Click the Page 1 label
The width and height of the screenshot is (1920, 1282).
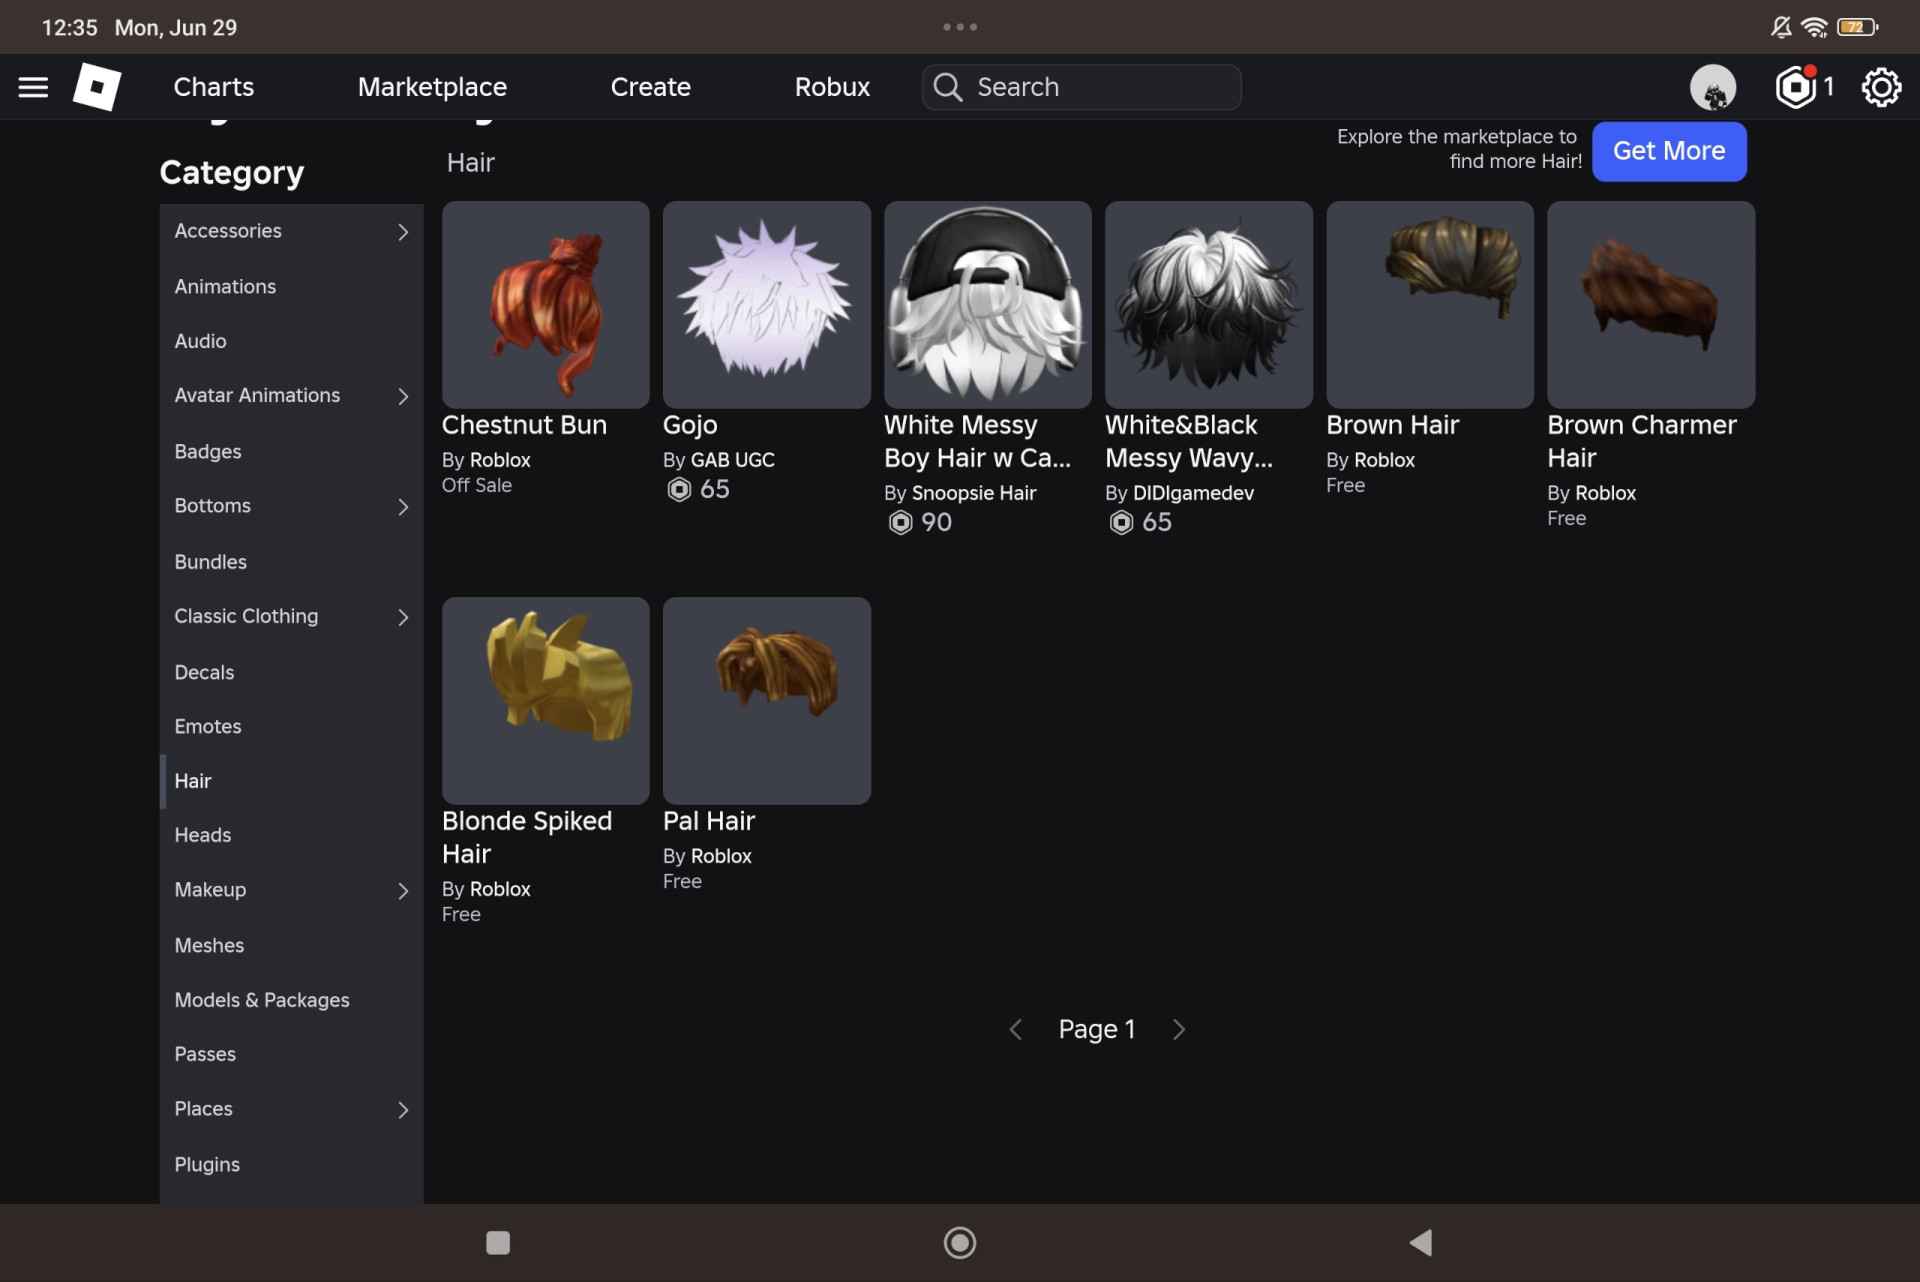(1097, 1029)
